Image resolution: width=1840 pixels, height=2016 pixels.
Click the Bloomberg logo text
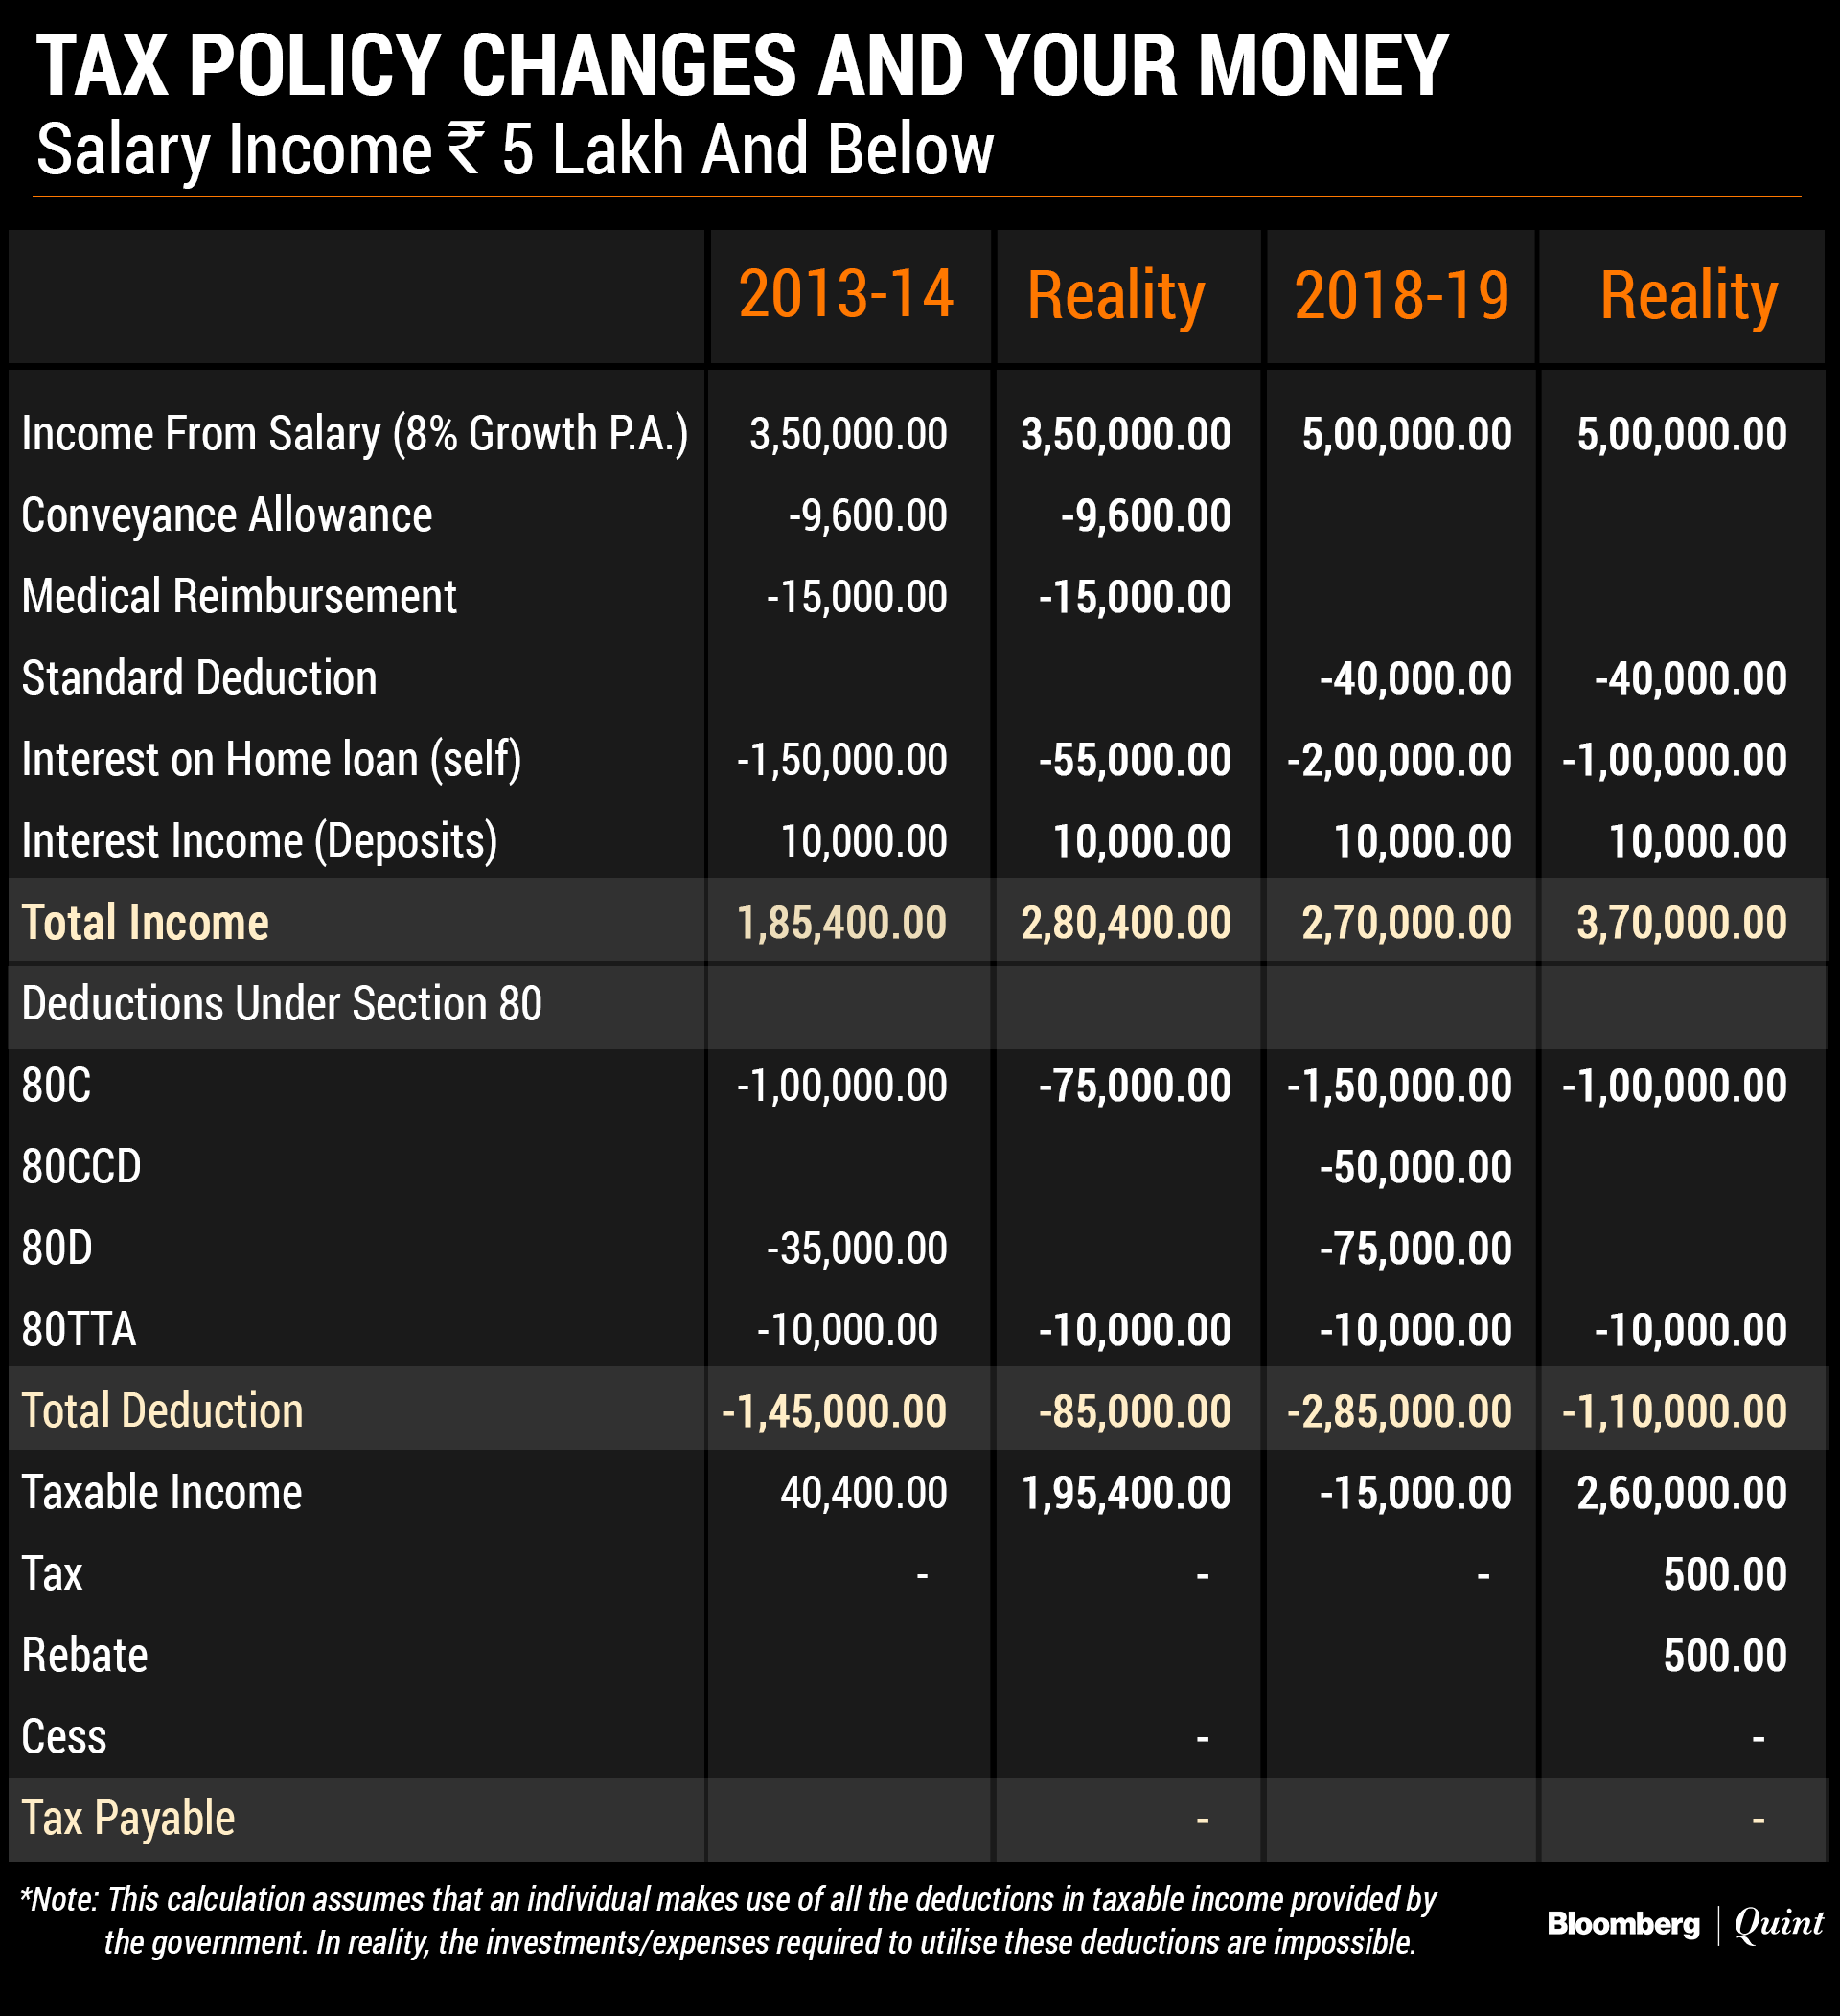[1622, 1924]
